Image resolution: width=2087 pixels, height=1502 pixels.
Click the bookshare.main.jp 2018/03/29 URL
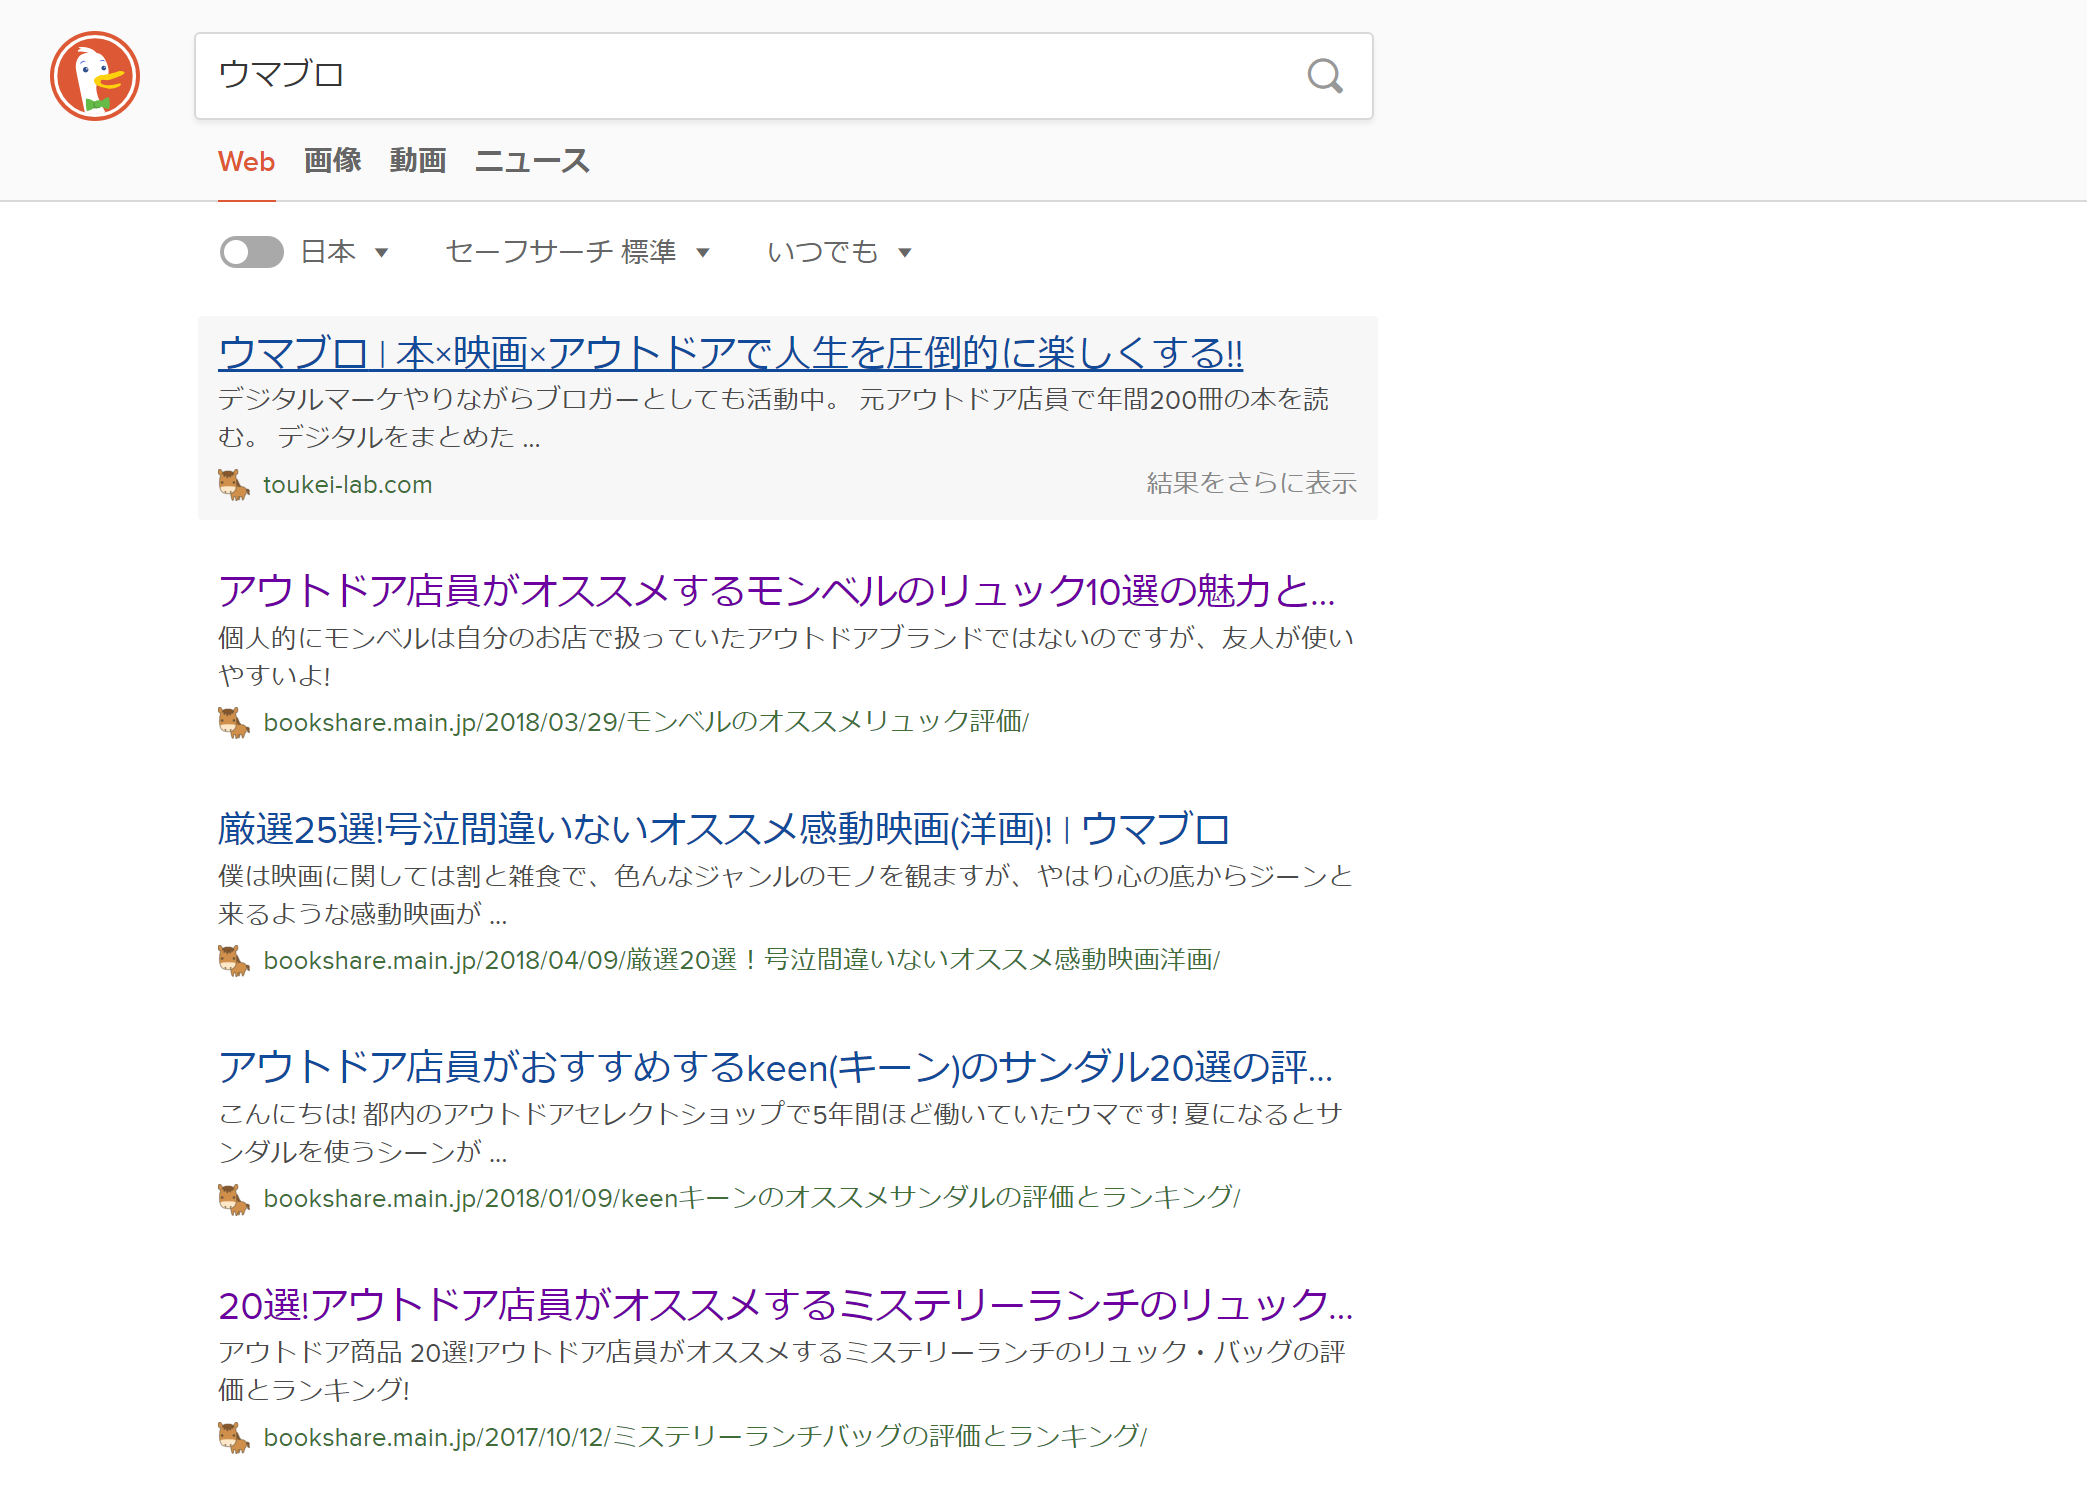(x=646, y=722)
